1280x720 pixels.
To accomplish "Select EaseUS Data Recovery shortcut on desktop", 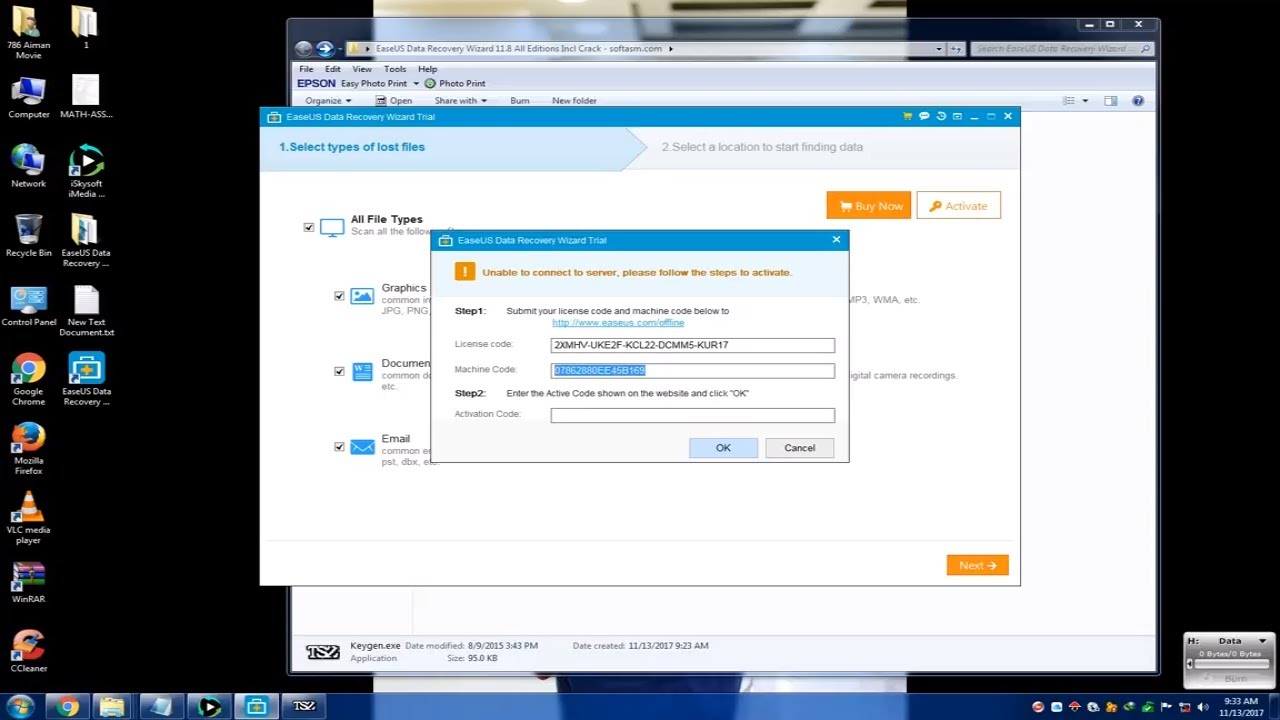I will point(87,380).
